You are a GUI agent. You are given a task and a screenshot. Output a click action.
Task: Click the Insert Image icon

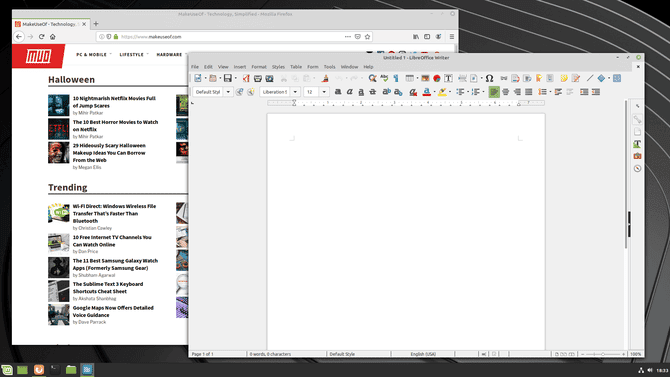pos(425,78)
